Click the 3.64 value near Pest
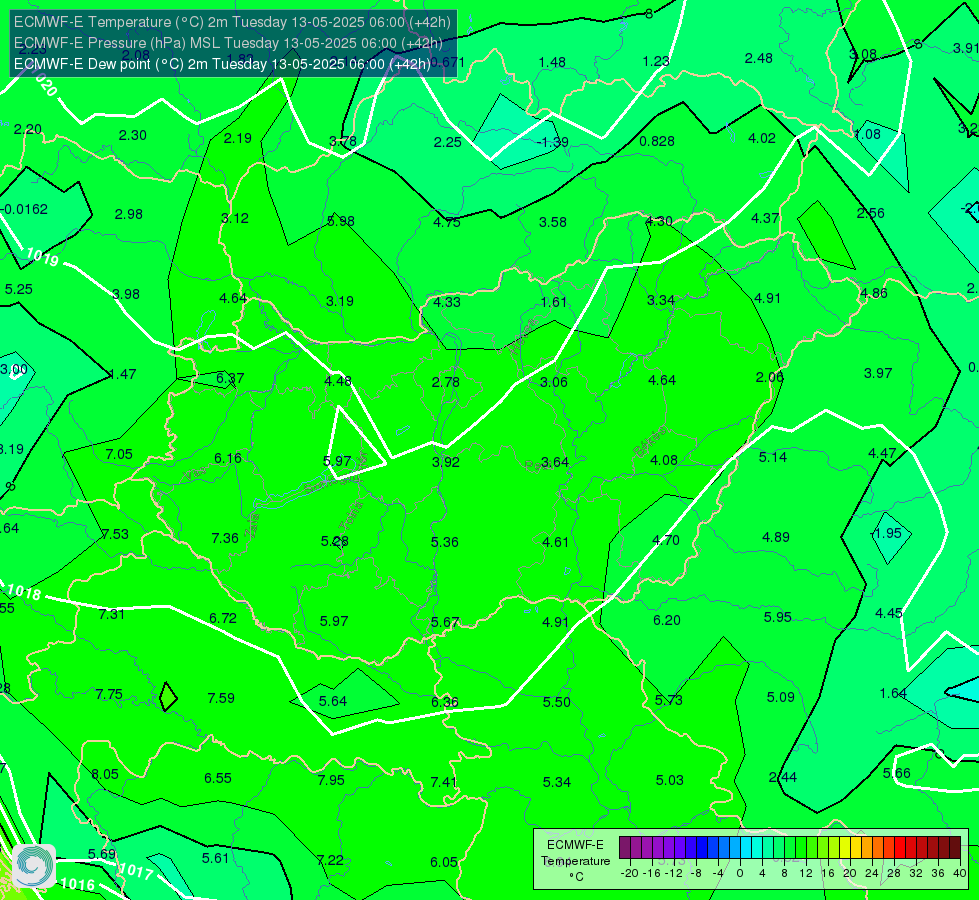 [555, 462]
